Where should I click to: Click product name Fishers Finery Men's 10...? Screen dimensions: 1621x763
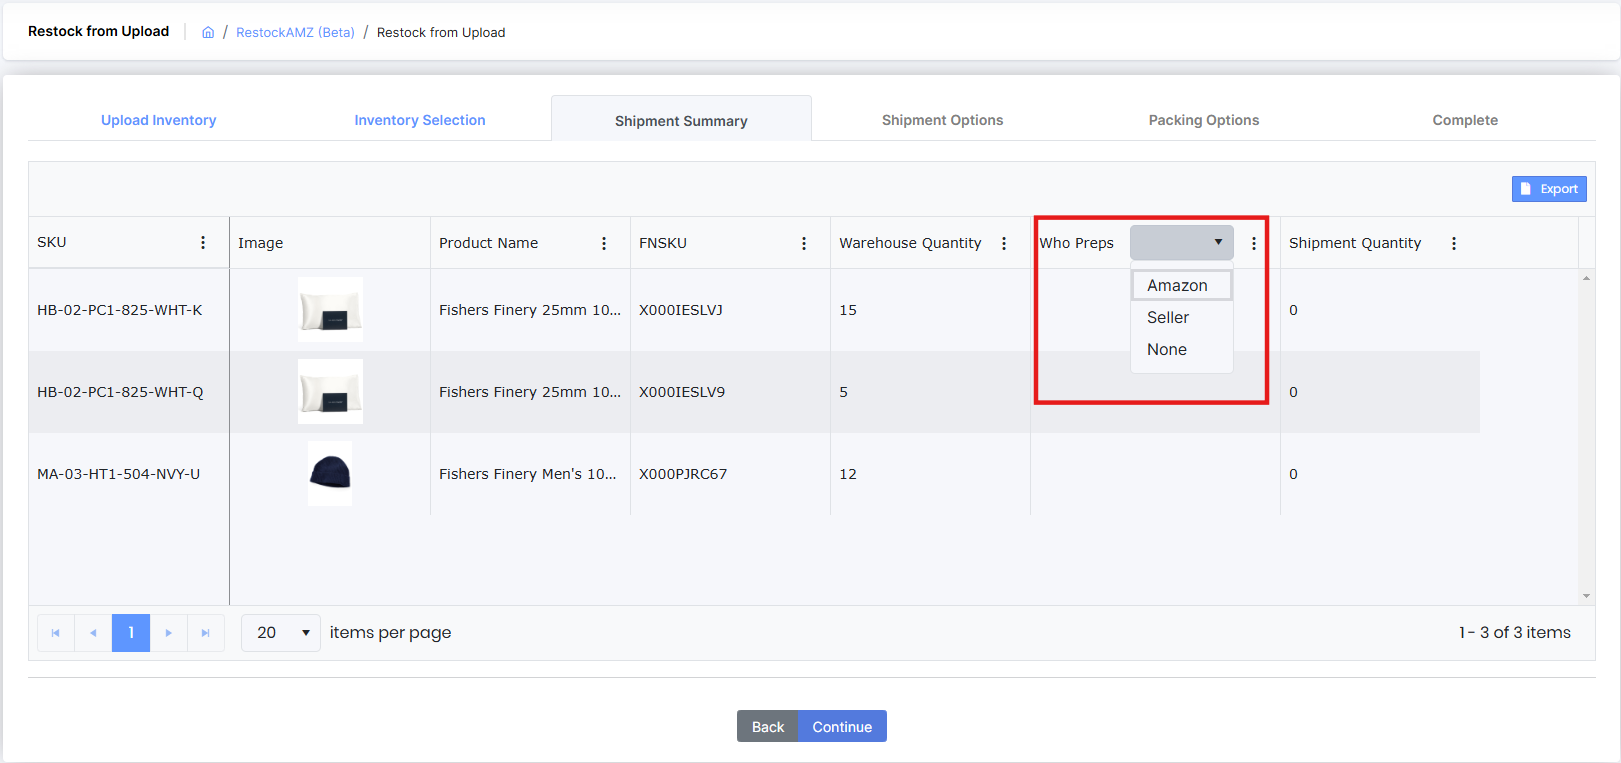point(528,474)
